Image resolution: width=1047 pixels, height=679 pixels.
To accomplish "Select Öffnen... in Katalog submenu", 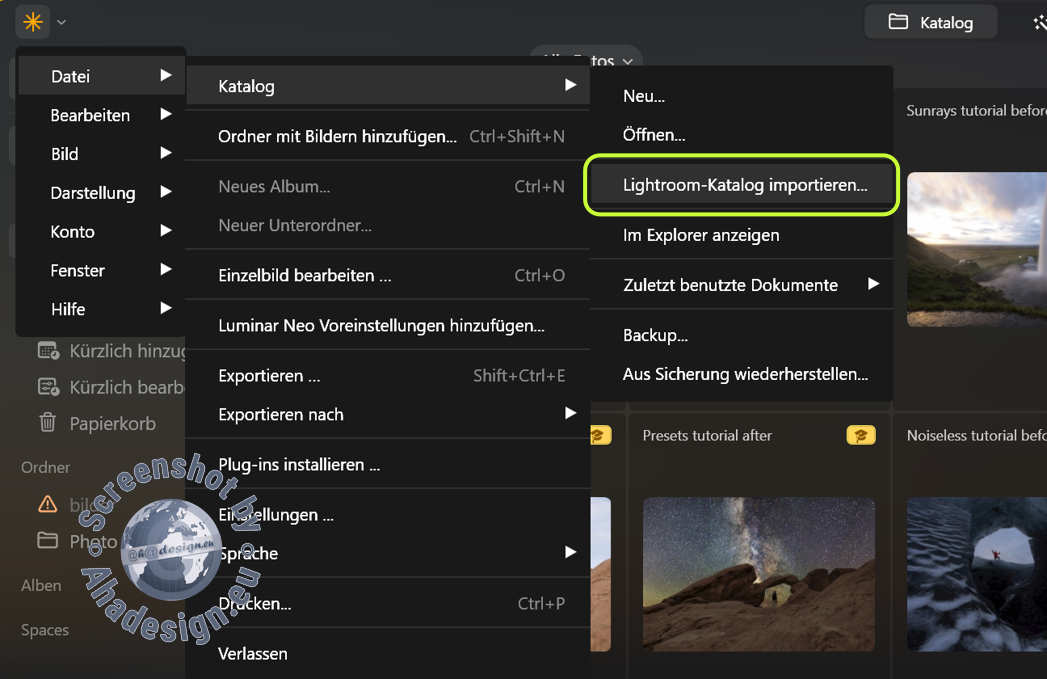I will click(742, 134).
